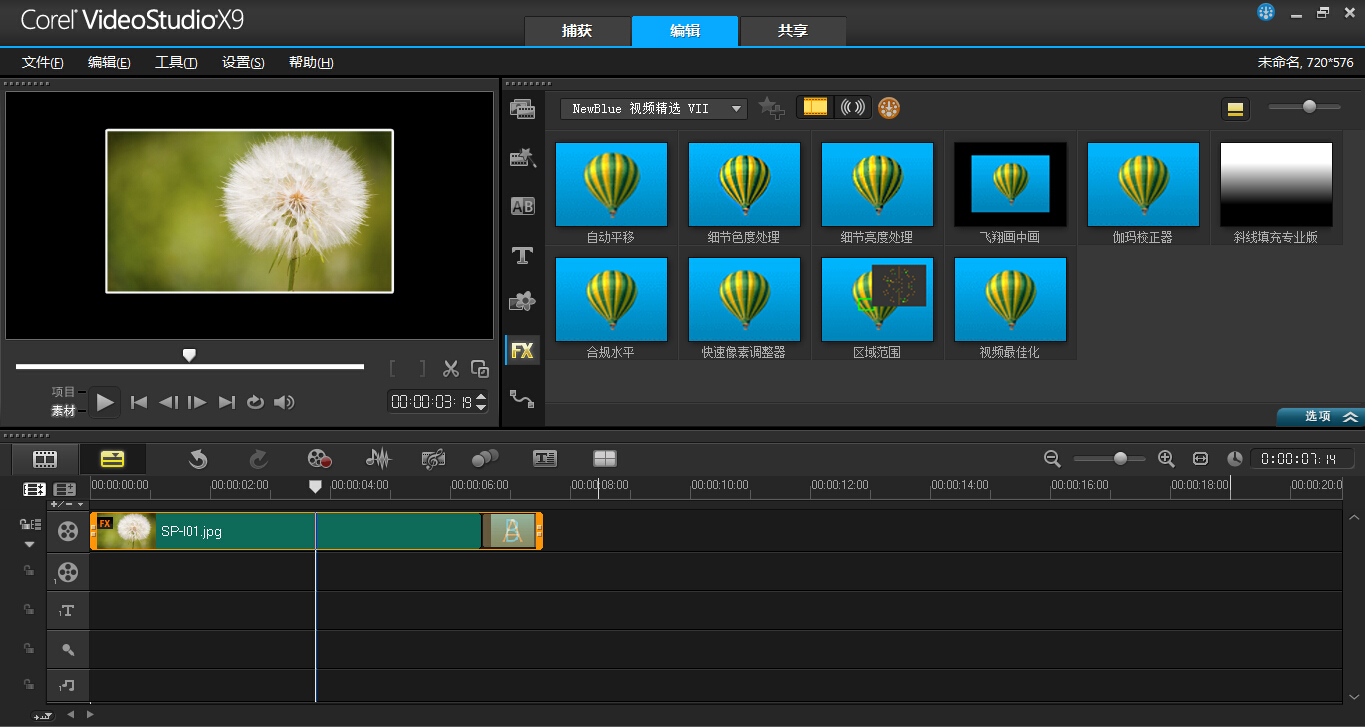
Task: Select the 细节色度处理 filter thumbnail
Action: click(744, 185)
